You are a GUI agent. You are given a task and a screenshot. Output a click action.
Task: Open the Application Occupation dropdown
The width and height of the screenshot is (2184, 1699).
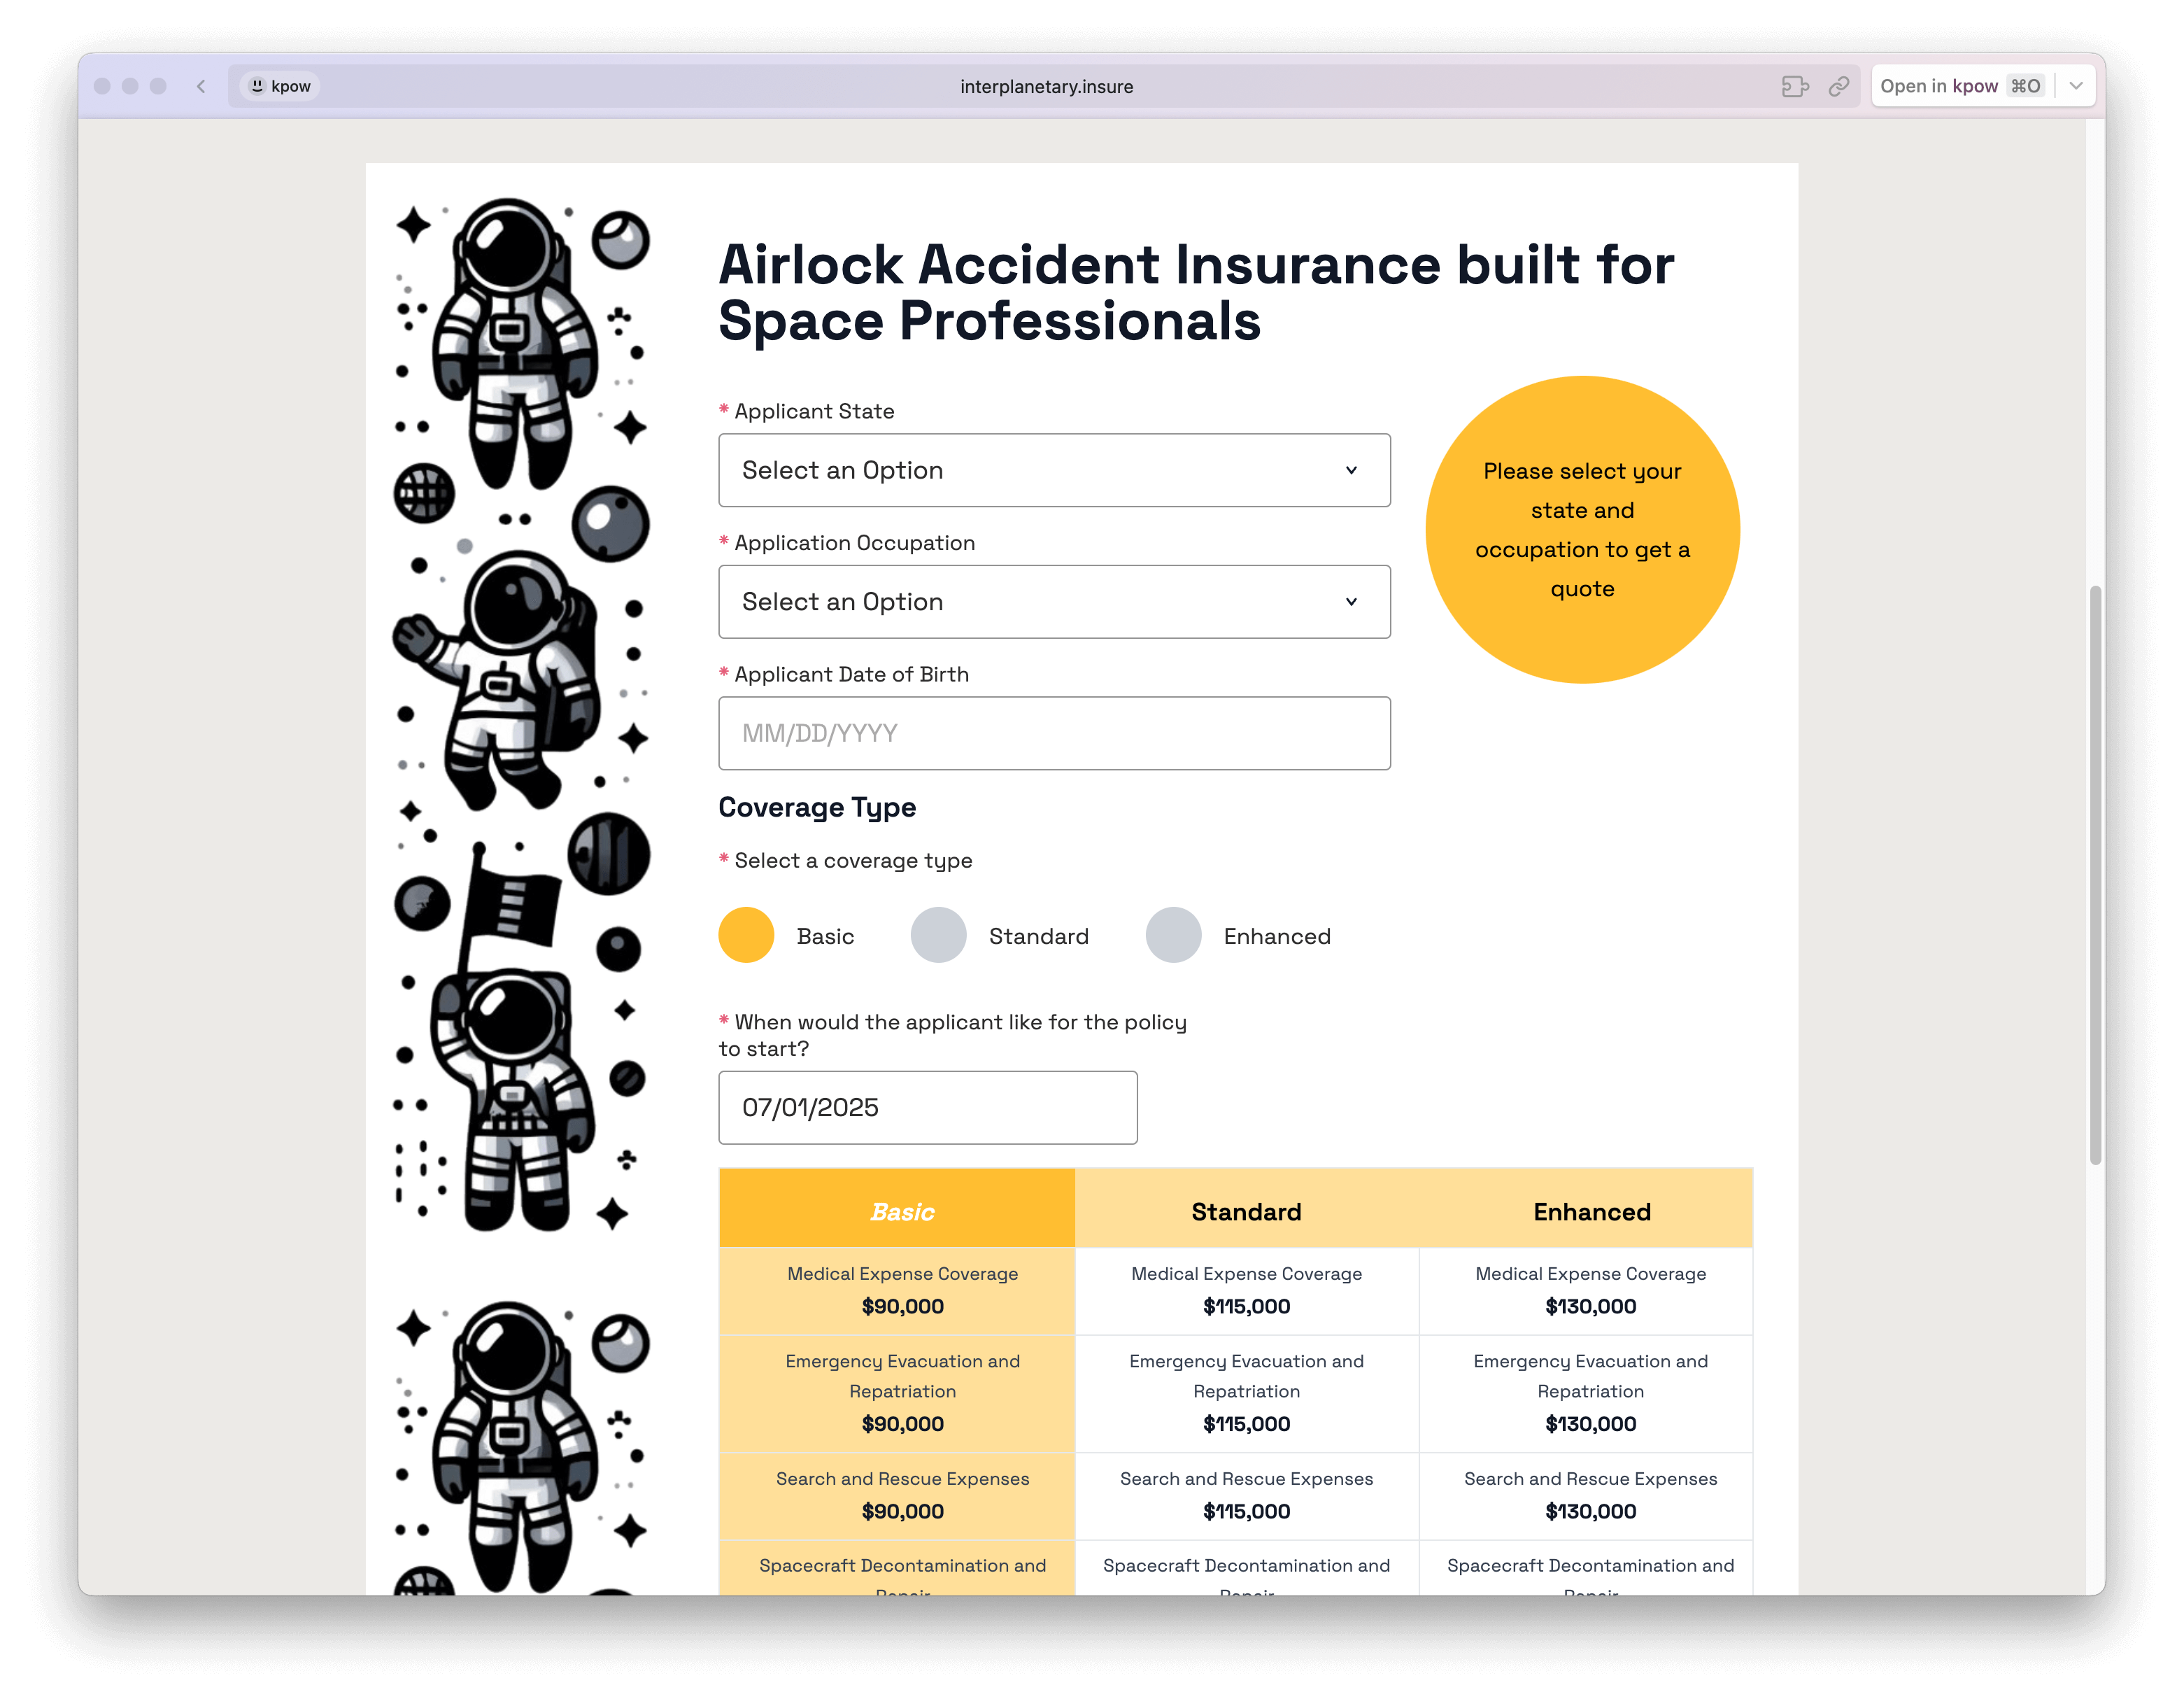[1054, 602]
